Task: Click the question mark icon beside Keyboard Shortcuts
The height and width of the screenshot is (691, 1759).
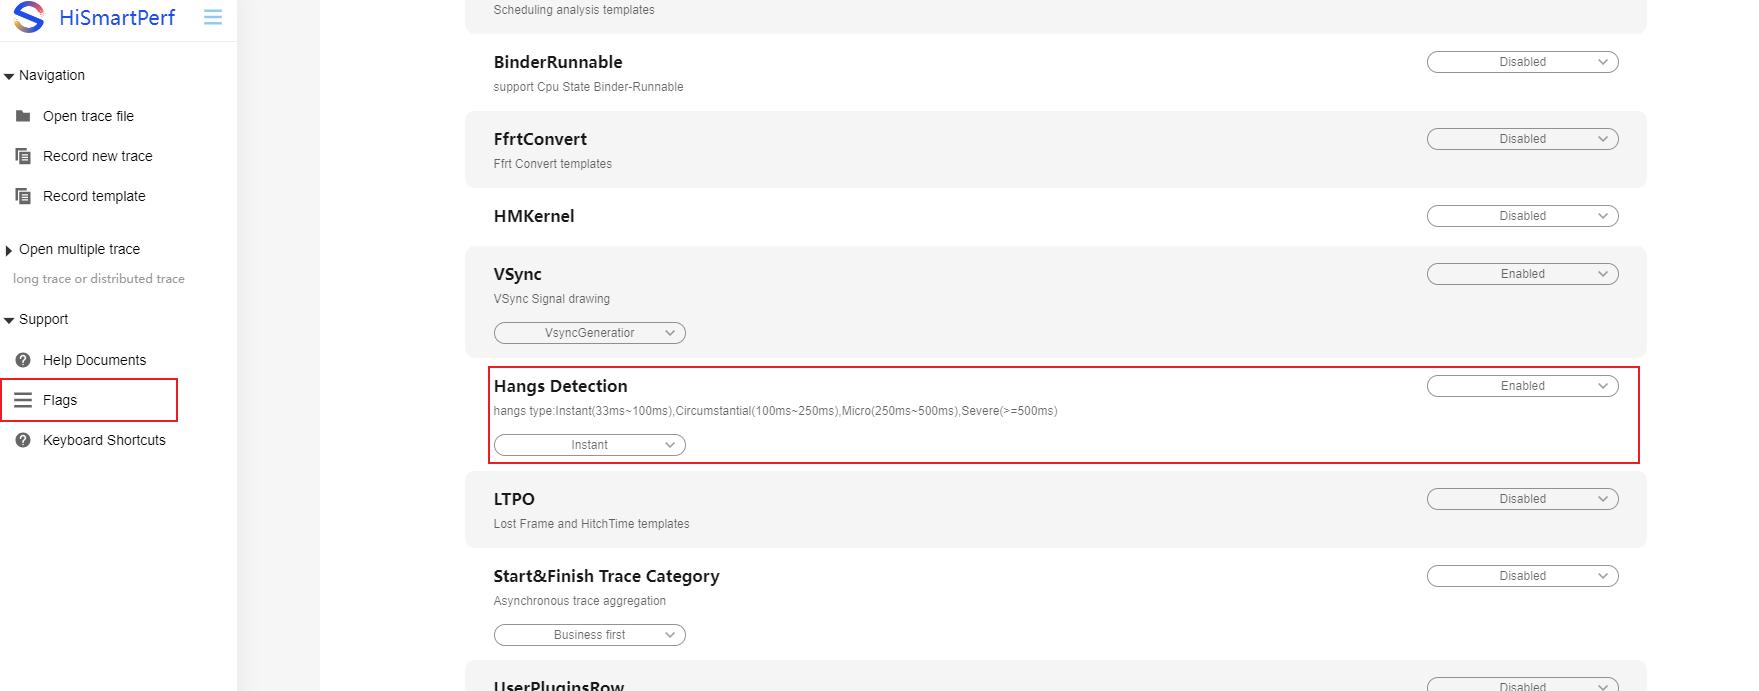Action: 23,440
